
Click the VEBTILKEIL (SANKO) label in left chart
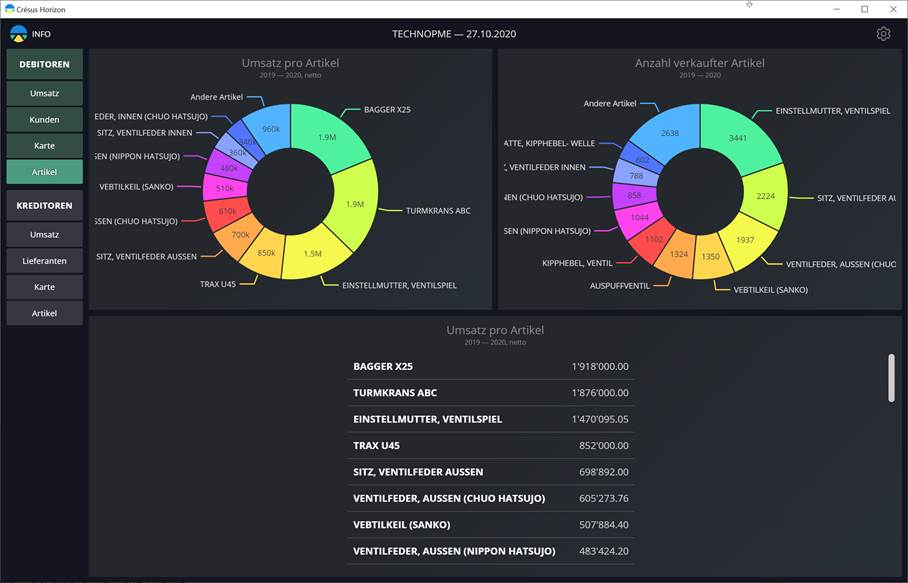[136, 186]
